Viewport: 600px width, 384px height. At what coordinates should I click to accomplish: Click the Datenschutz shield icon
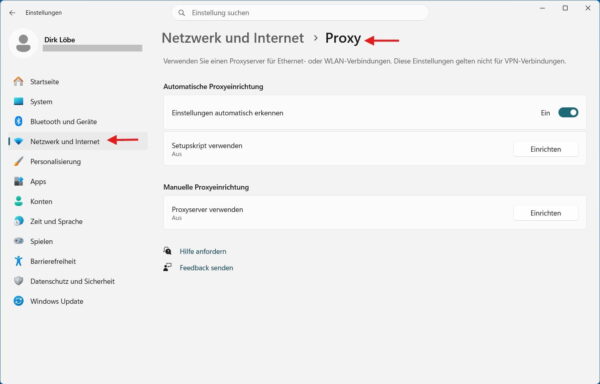click(x=18, y=281)
